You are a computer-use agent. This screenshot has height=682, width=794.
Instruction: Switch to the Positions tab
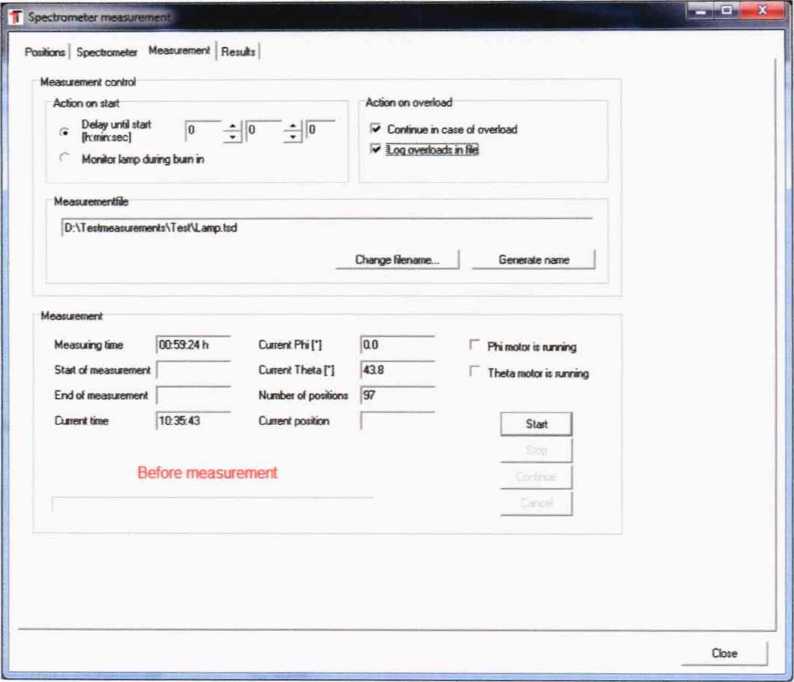click(45, 52)
